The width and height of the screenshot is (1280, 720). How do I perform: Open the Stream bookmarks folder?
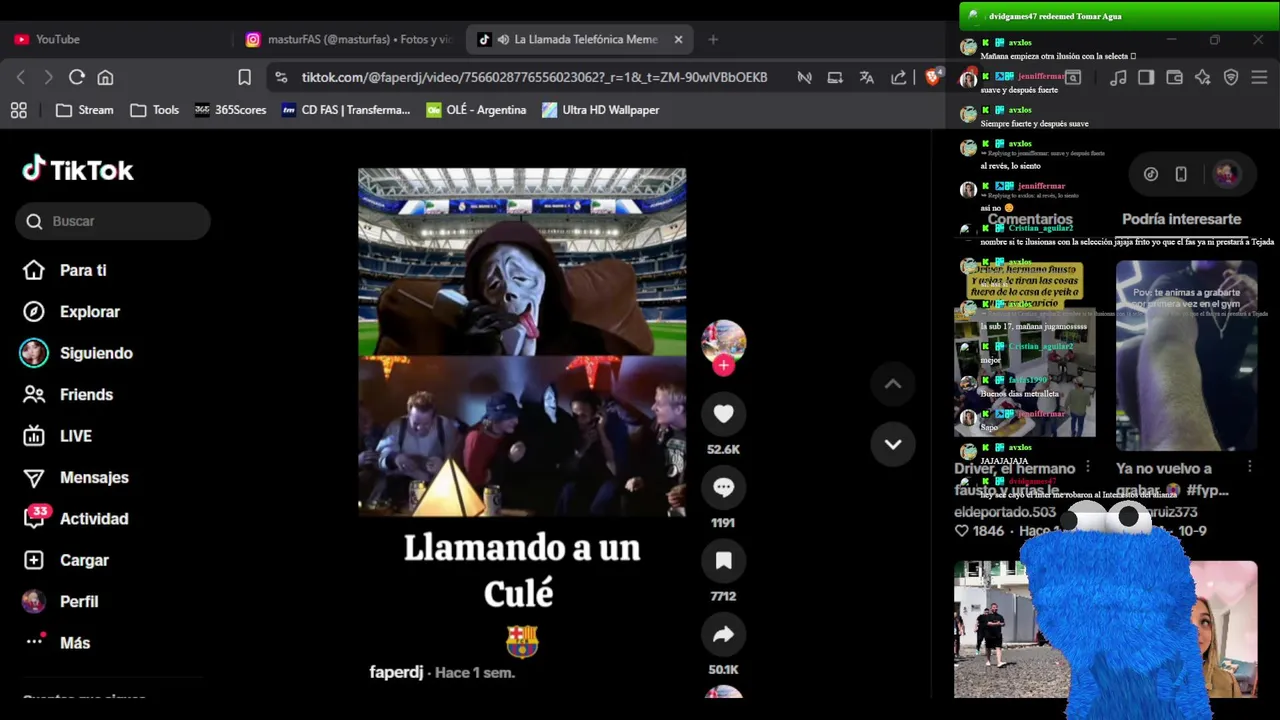coord(84,110)
